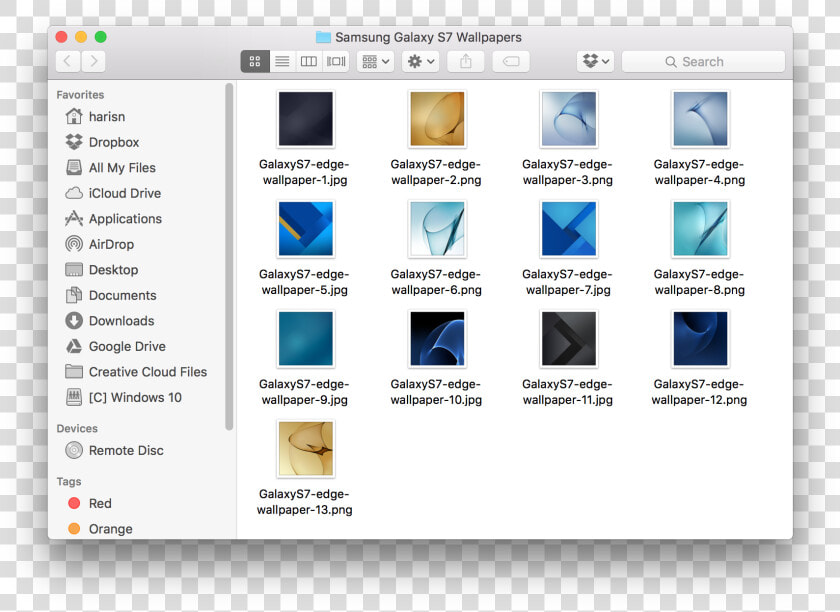The height and width of the screenshot is (612, 840).
Task: Select GalaxyS7-edge-wallpaper-3.png thumbnail
Action: coord(569,119)
